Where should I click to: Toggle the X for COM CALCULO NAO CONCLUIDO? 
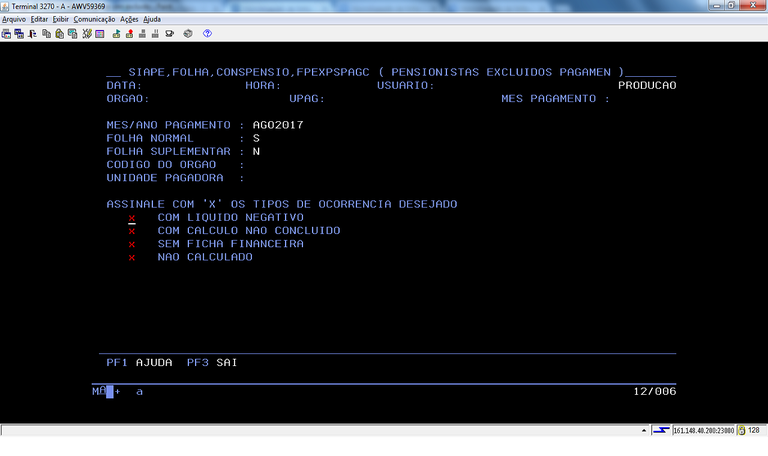(132, 231)
